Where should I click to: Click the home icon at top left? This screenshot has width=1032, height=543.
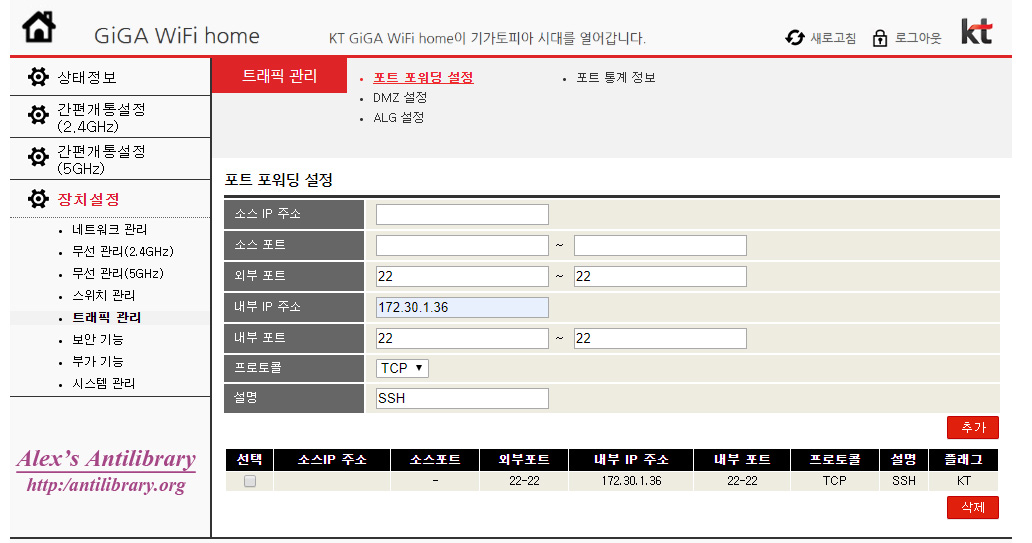click(x=39, y=27)
